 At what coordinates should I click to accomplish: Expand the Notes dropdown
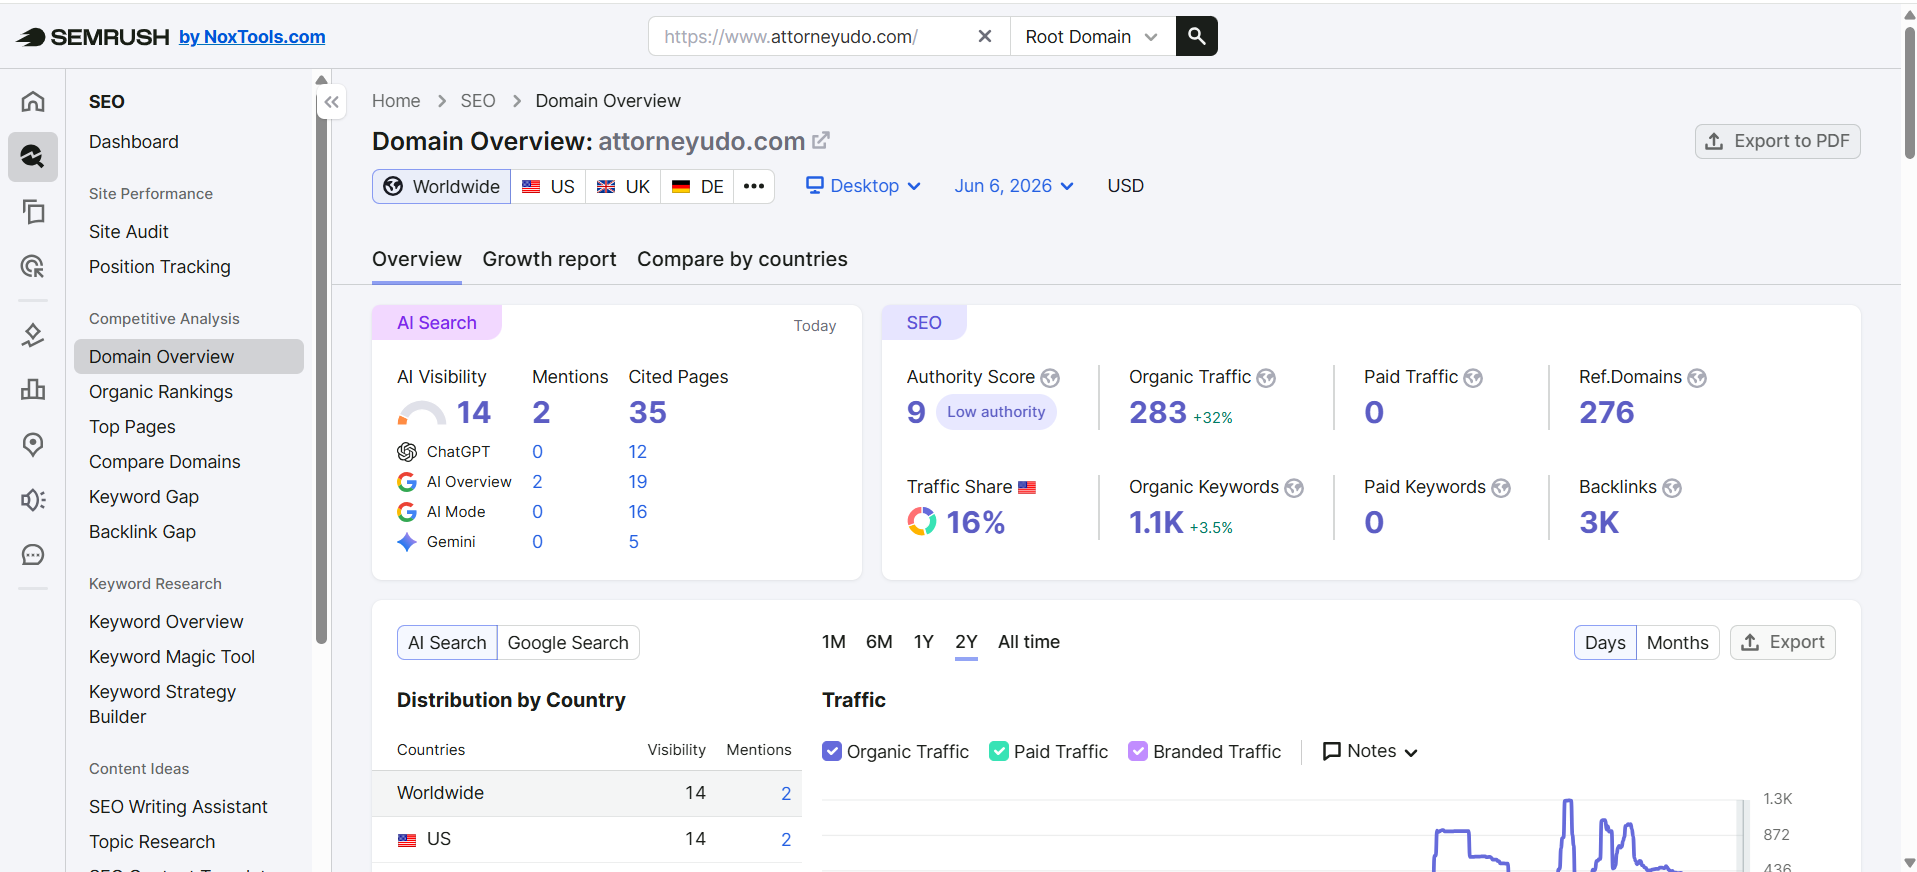1370,751
